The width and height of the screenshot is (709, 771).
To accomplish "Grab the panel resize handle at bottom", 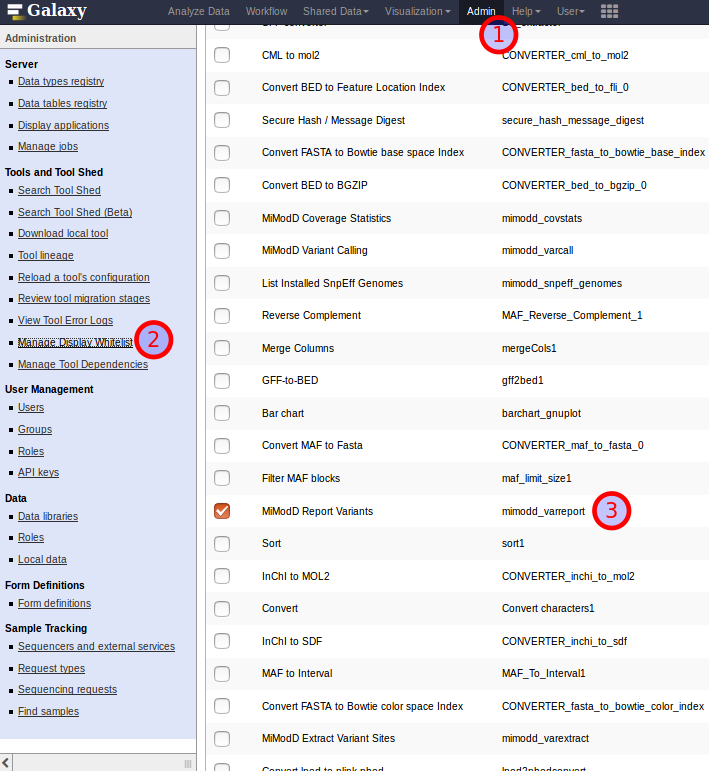I will 187,763.
